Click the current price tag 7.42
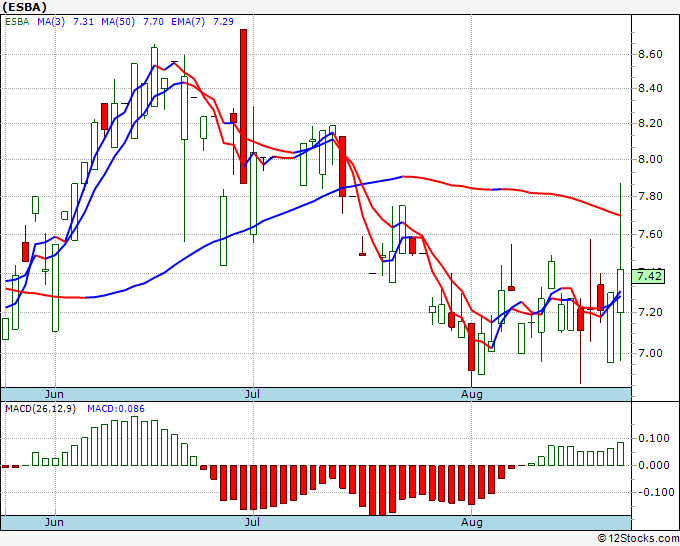Image resolution: width=680 pixels, height=546 pixels. coord(649,276)
